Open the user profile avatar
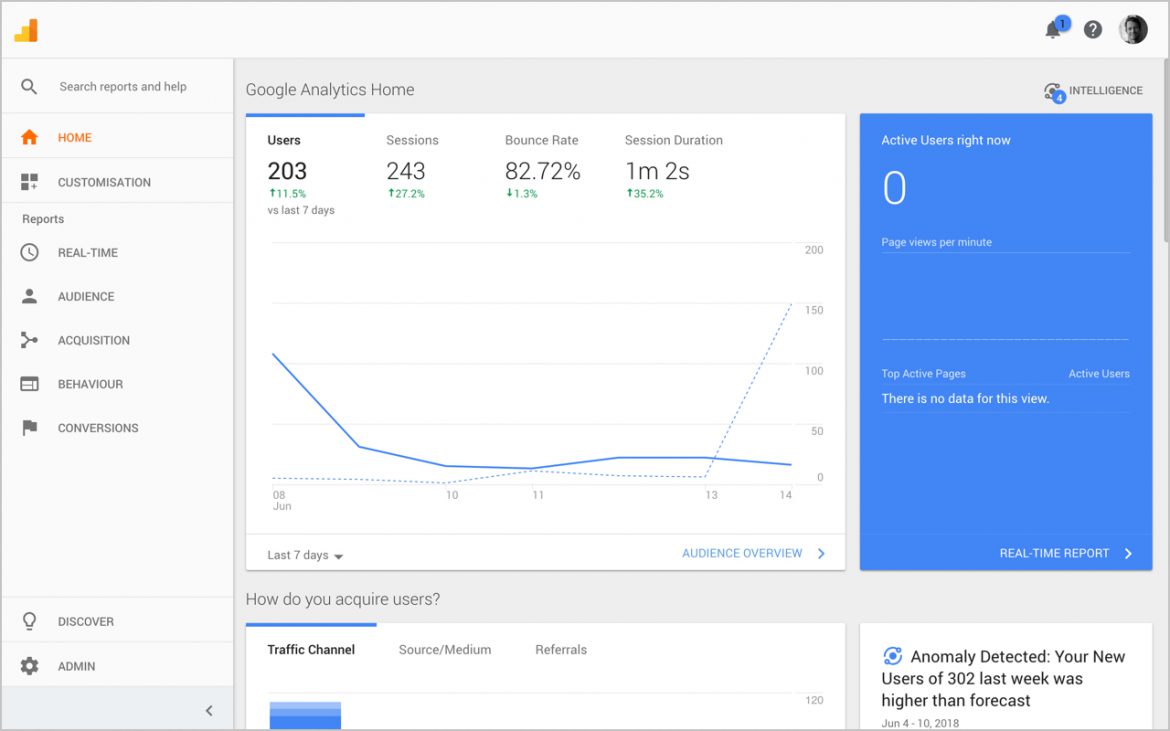 pyautogui.click(x=1133, y=30)
